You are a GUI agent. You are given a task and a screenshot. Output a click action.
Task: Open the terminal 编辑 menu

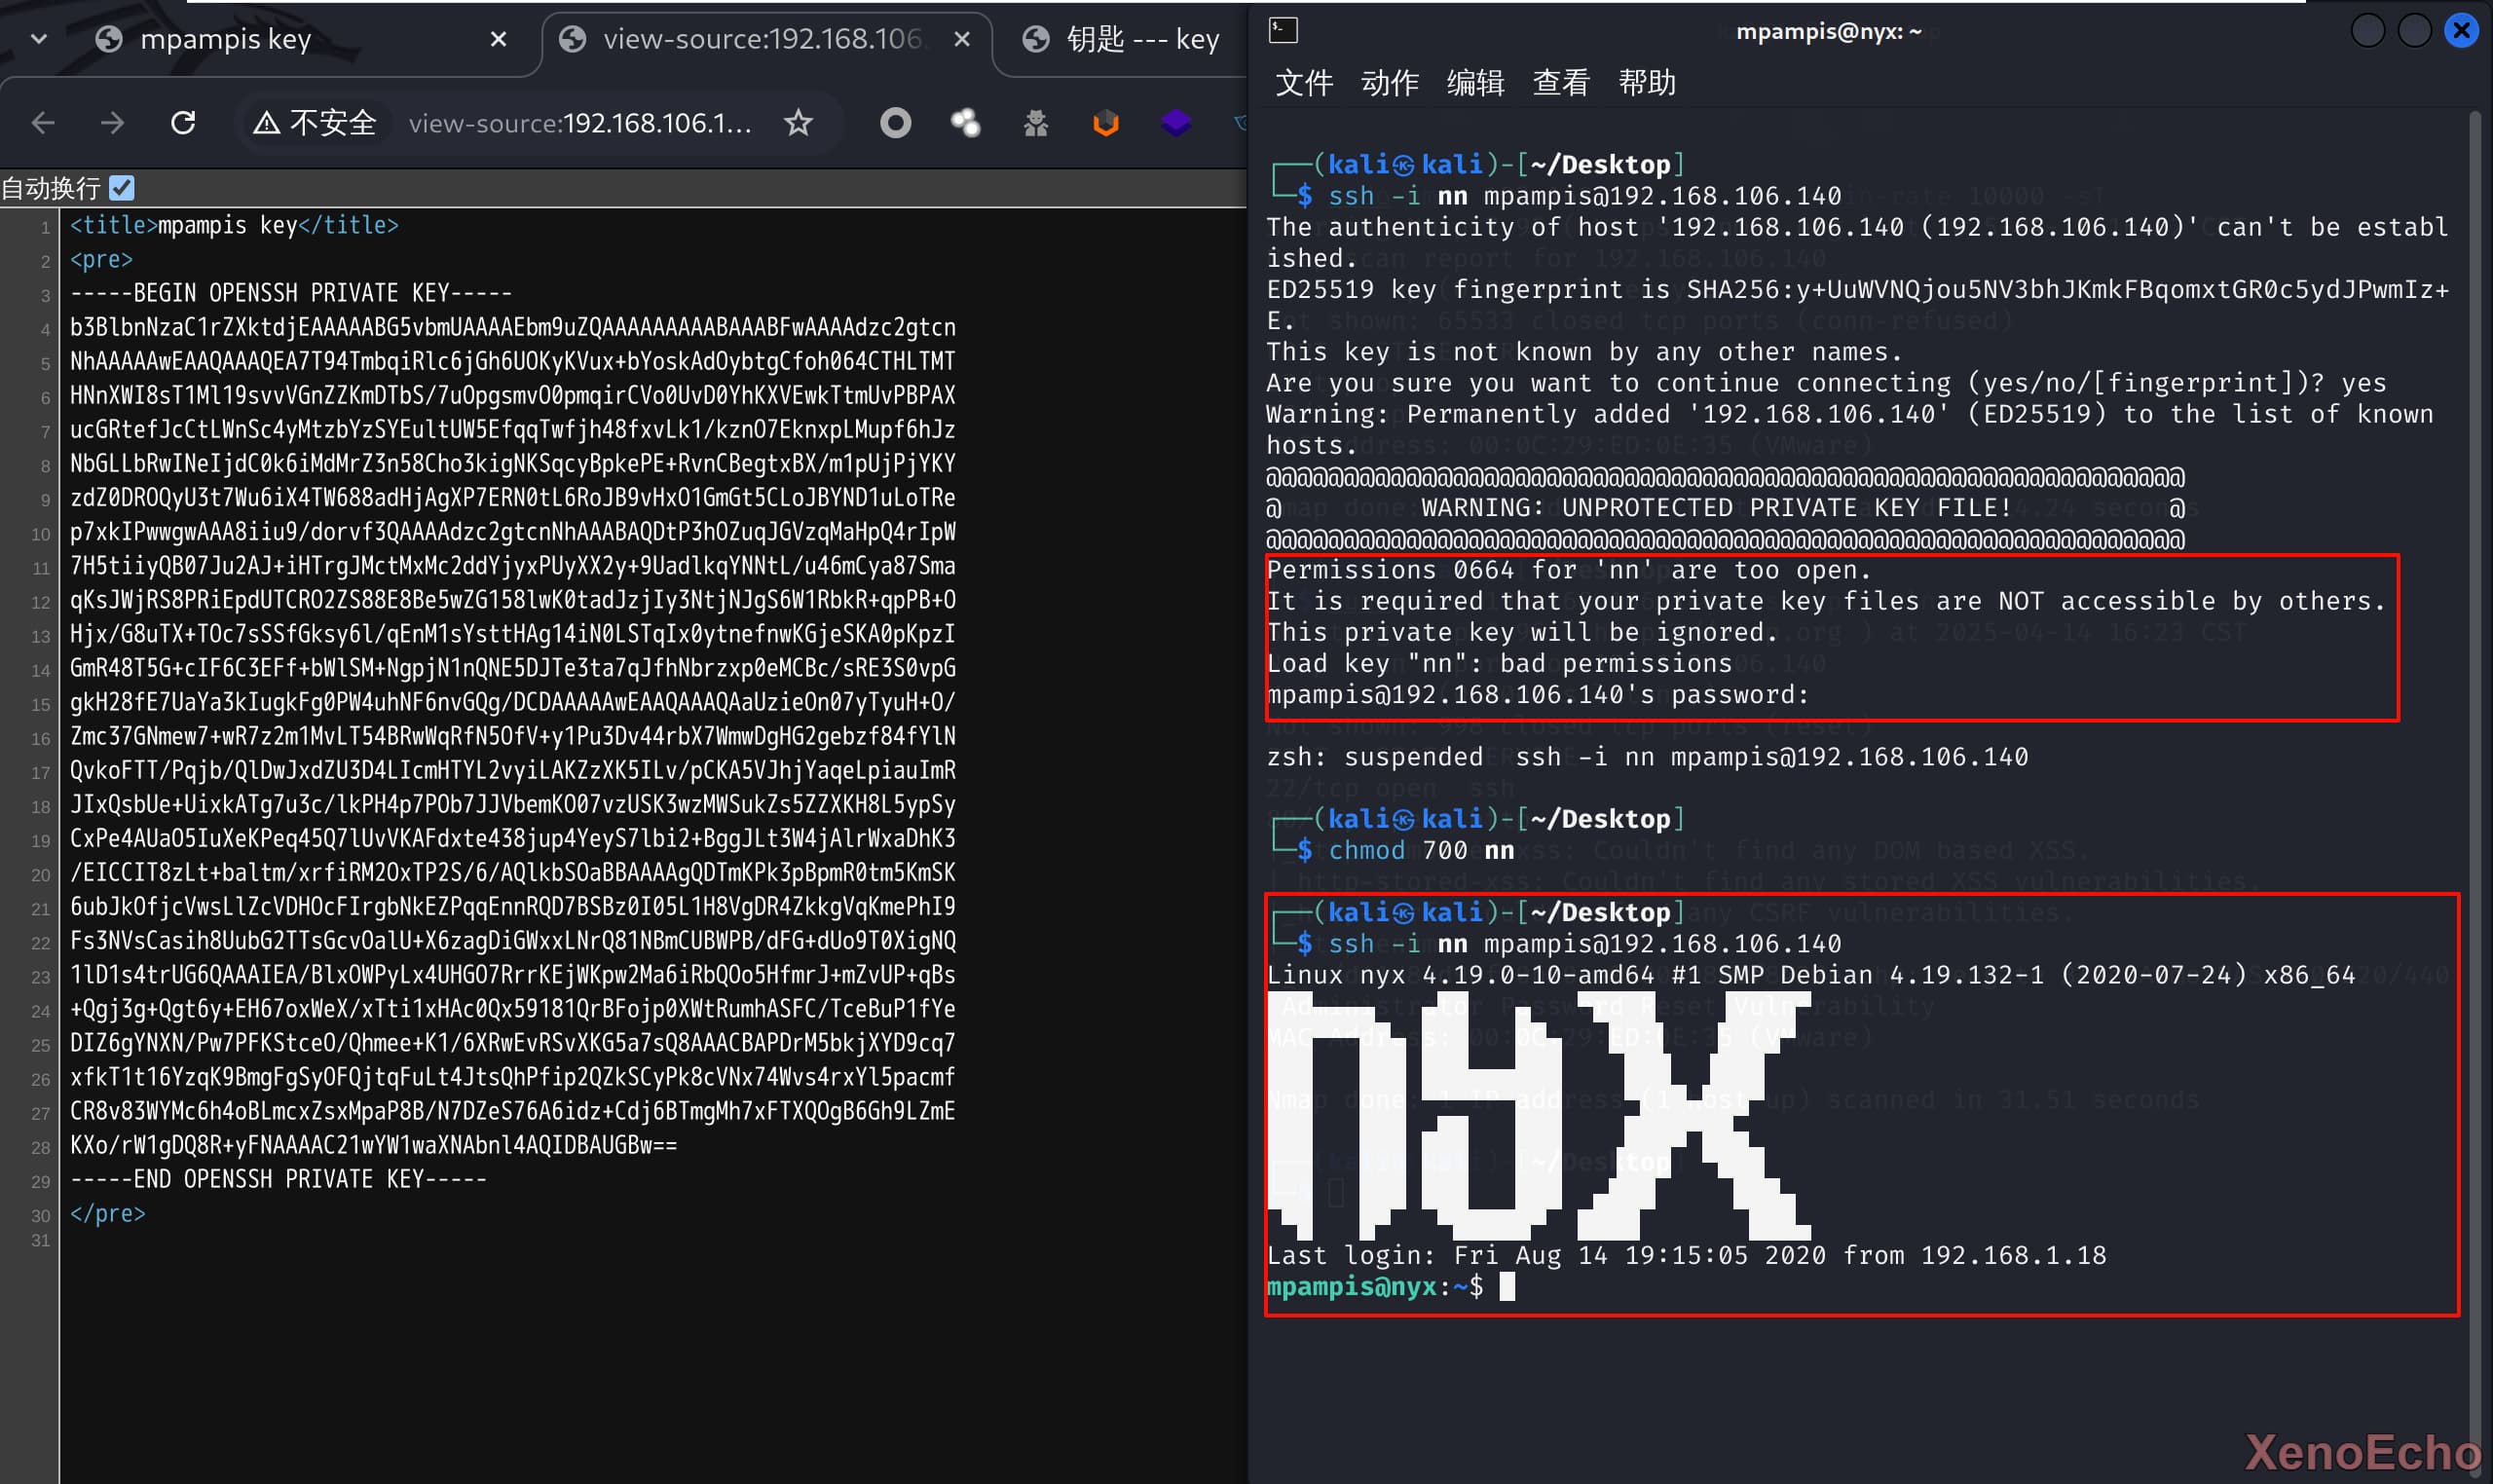[1475, 82]
